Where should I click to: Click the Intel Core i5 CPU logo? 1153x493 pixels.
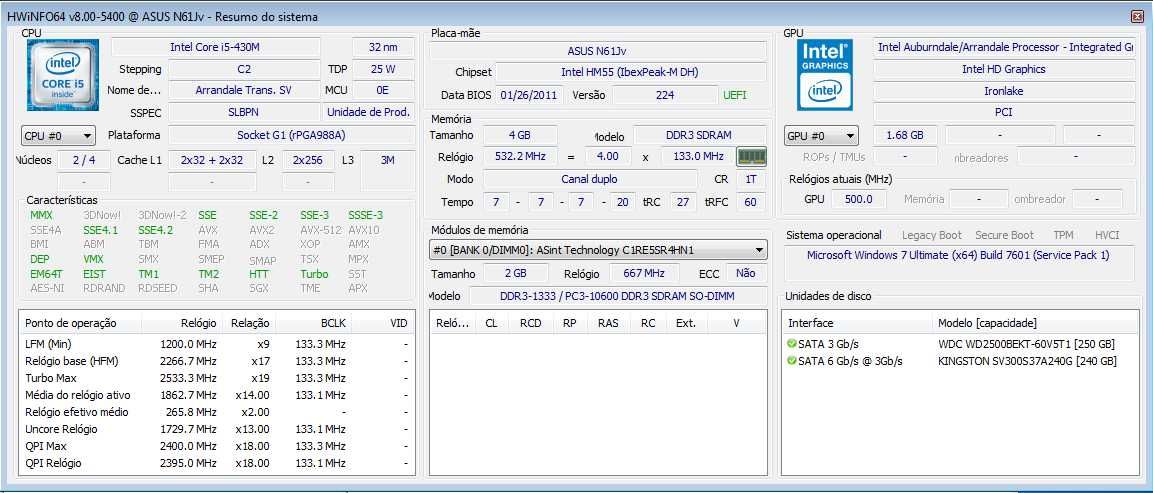click(63, 75)
